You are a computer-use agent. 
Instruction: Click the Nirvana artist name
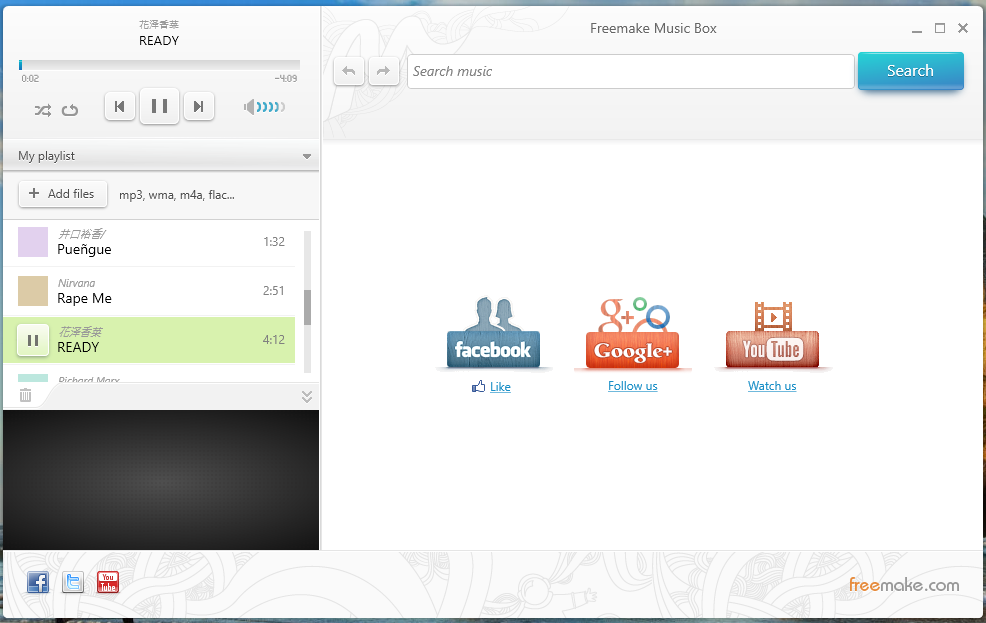point(77,283)
